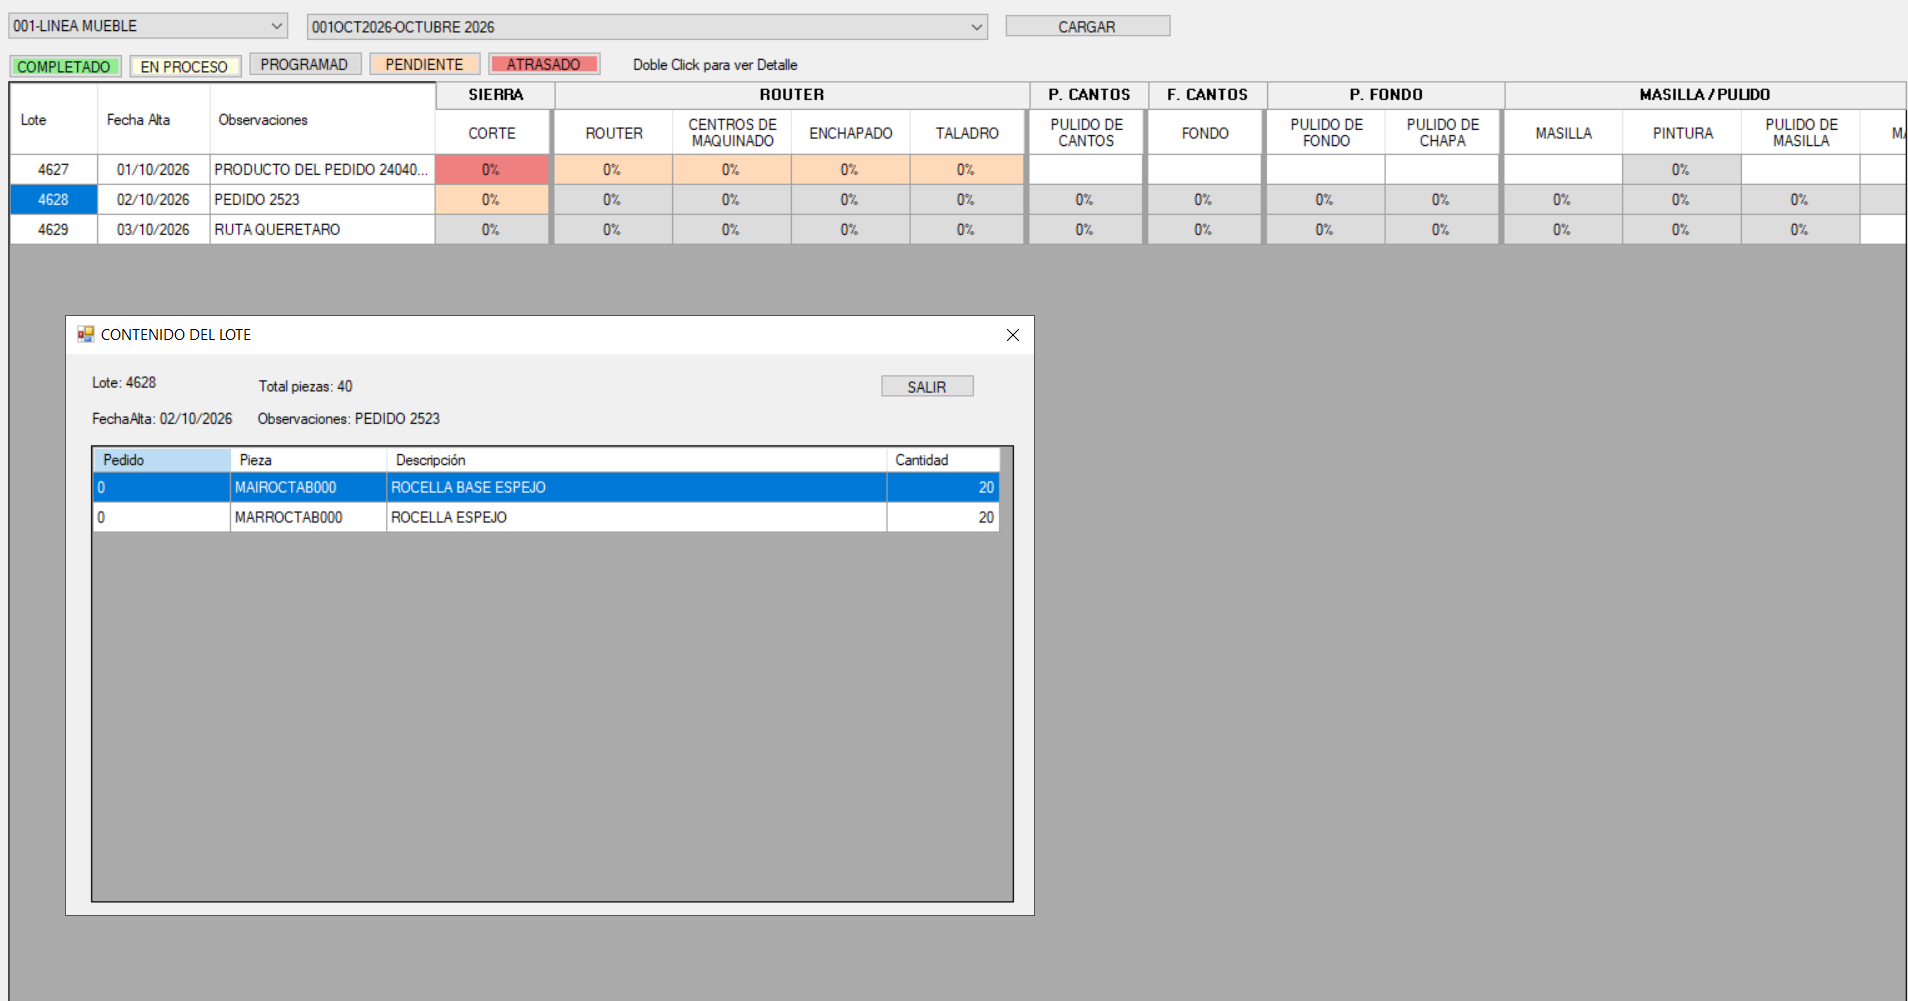This screenshot has width=1908, height=1001.
Task: Click the ROCELLA ESPEJO description cell
Action: pyautogui.click(x=637, y=518)
